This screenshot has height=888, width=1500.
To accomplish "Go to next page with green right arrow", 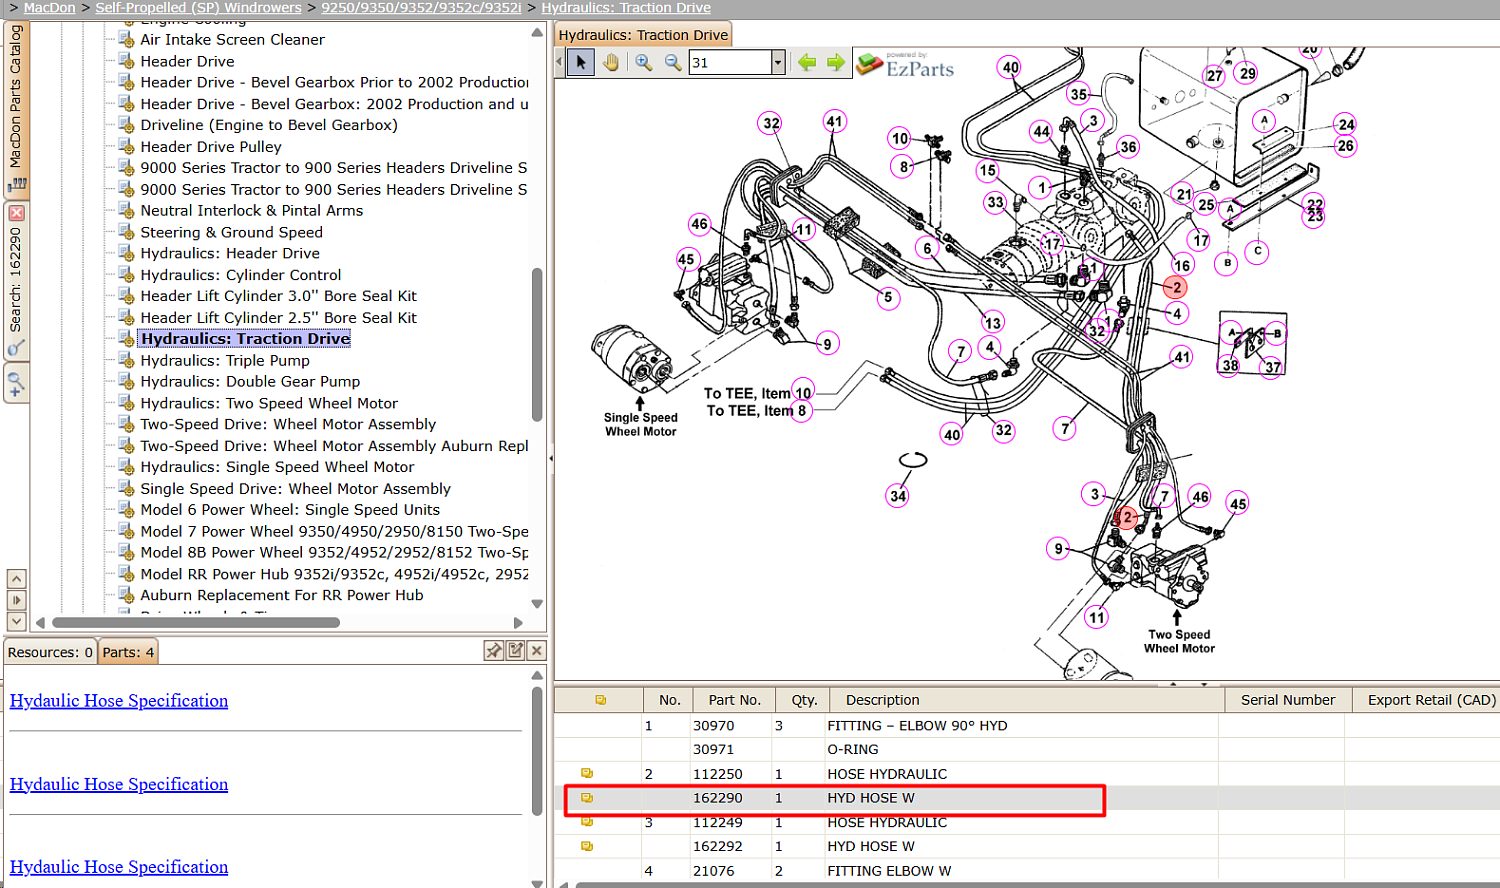I will [836, 62].
